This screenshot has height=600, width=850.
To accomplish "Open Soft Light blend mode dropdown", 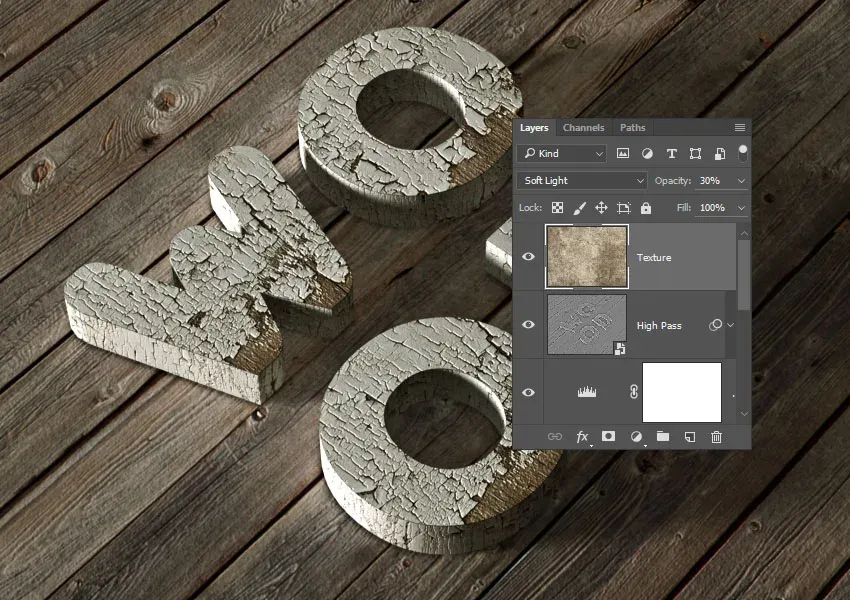I will (x=582, y=180).
